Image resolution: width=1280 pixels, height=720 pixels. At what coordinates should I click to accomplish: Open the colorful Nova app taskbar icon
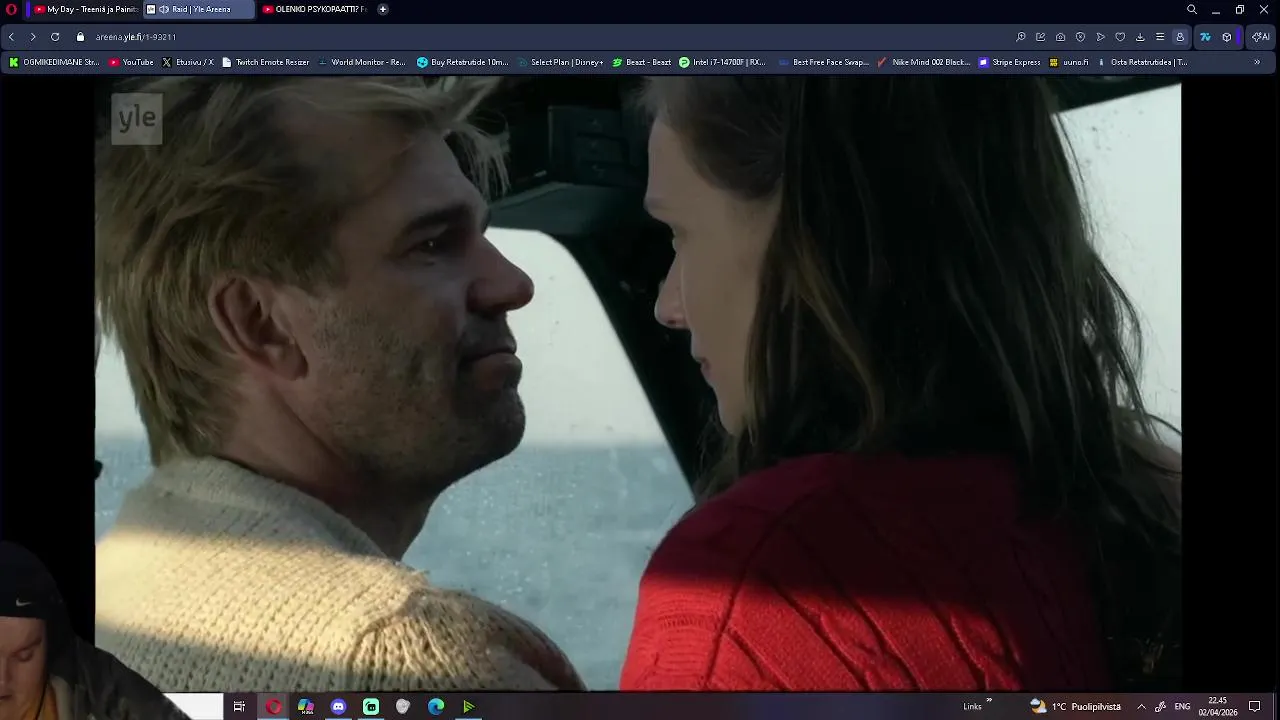(306, 706)
